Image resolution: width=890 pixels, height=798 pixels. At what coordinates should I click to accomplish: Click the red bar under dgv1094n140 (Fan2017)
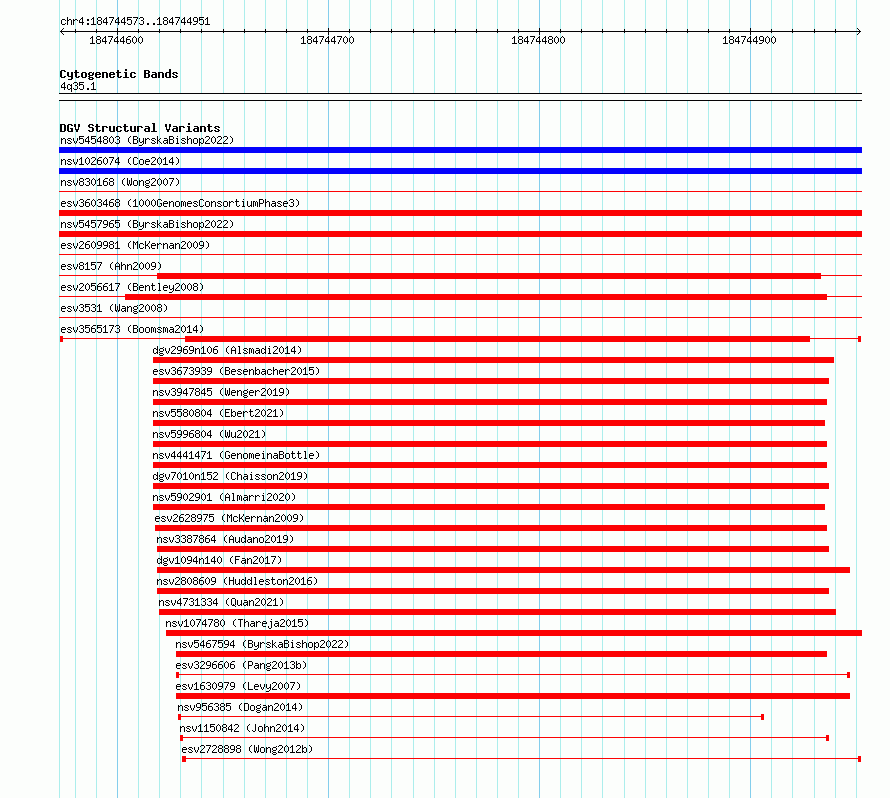point(503,570)
